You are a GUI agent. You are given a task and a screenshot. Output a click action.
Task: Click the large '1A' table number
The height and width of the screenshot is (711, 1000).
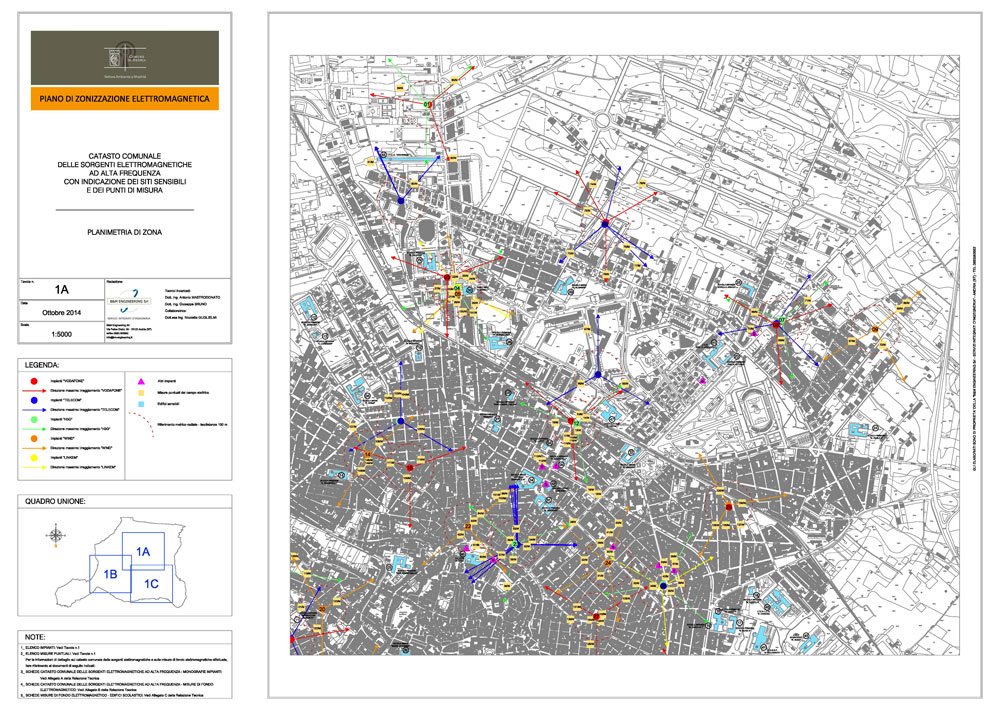[61, 290]
